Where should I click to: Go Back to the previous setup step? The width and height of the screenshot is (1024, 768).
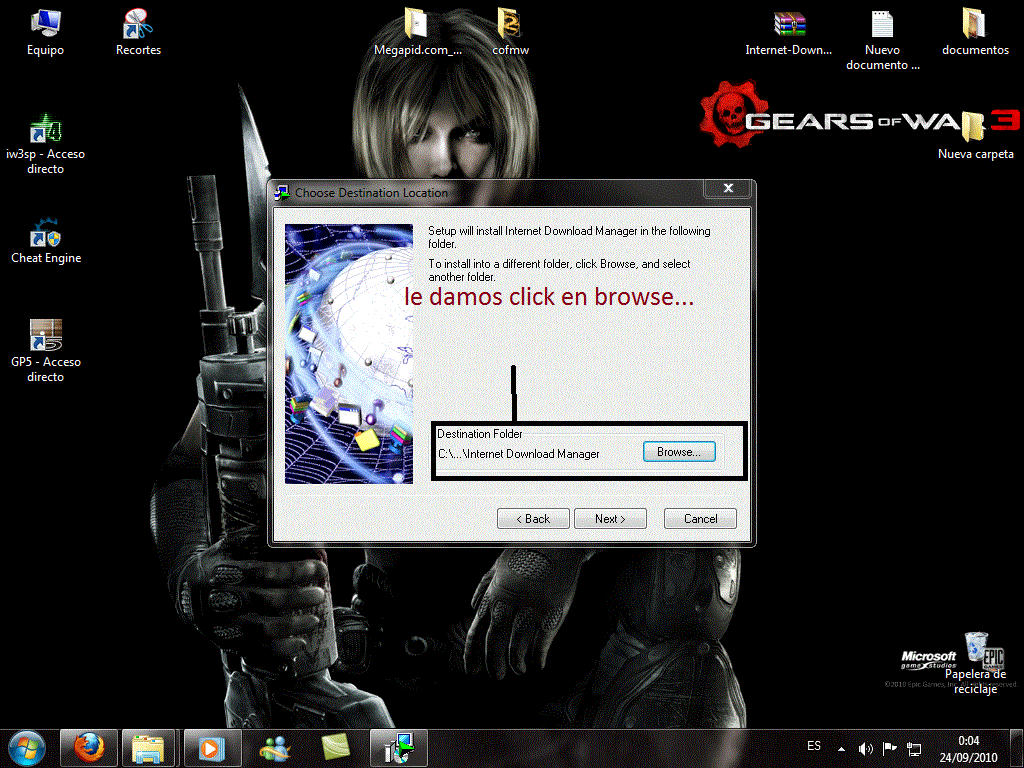click(x=533, y=518)
